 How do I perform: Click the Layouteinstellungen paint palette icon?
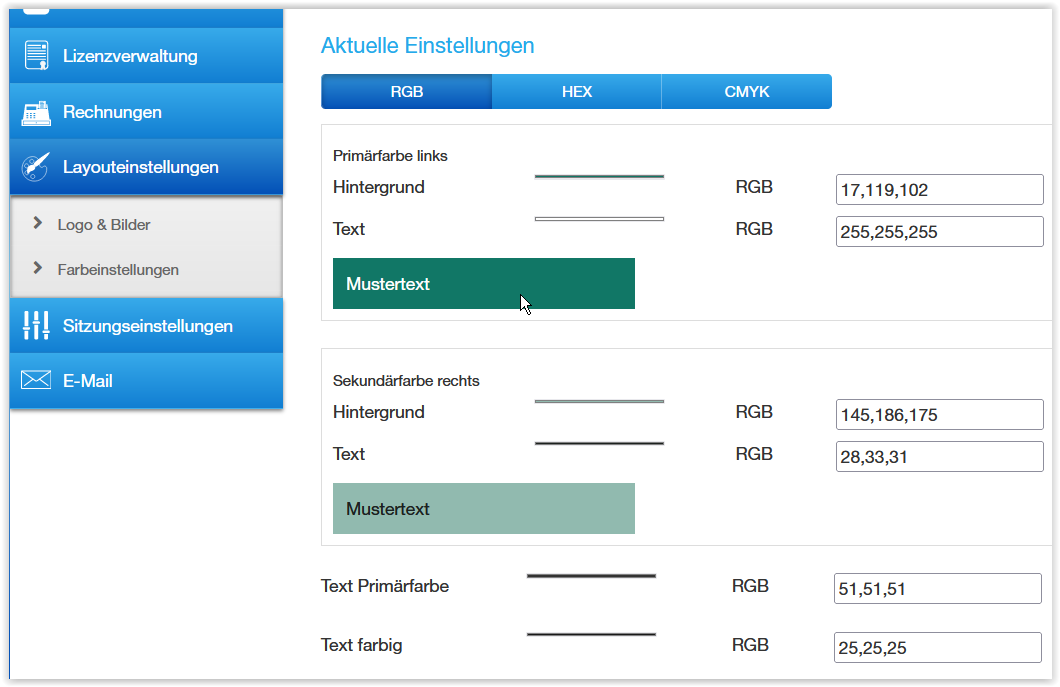click(36, 167)
